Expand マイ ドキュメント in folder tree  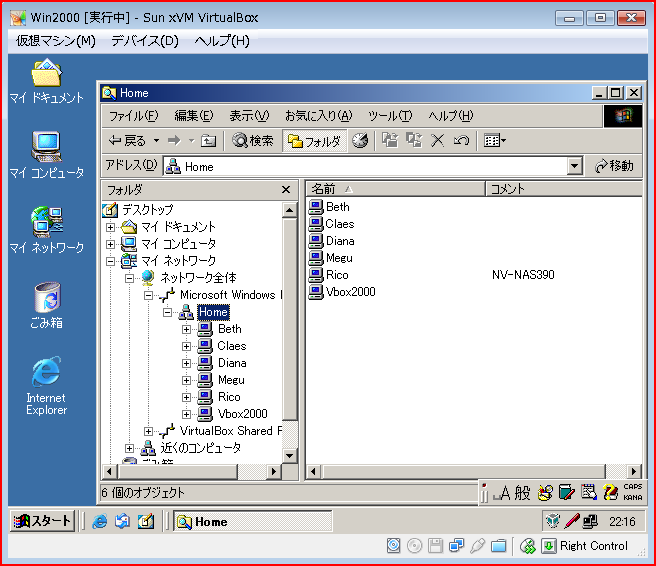(x=110, y=227)
